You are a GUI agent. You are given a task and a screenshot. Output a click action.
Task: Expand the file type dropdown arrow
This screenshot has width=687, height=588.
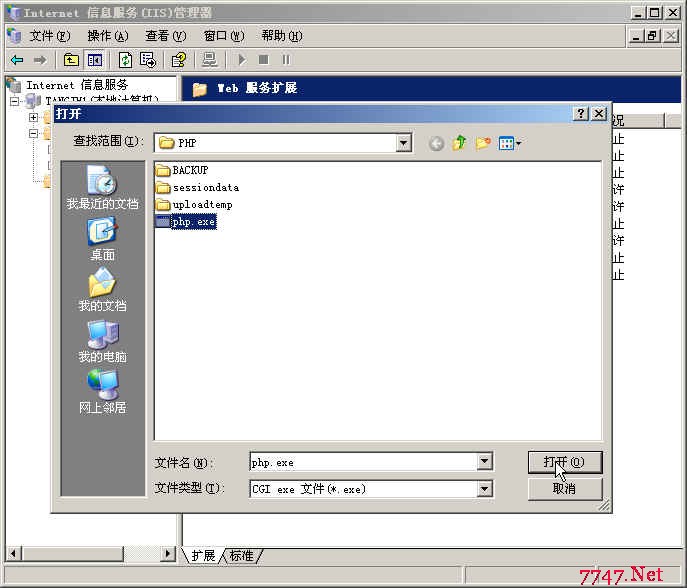(x=484, y=489)
